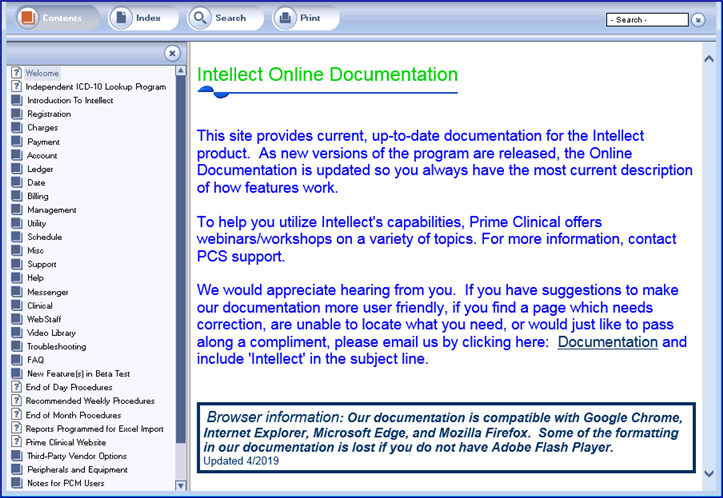Click the Index document icon

click(x=121, y=18)
